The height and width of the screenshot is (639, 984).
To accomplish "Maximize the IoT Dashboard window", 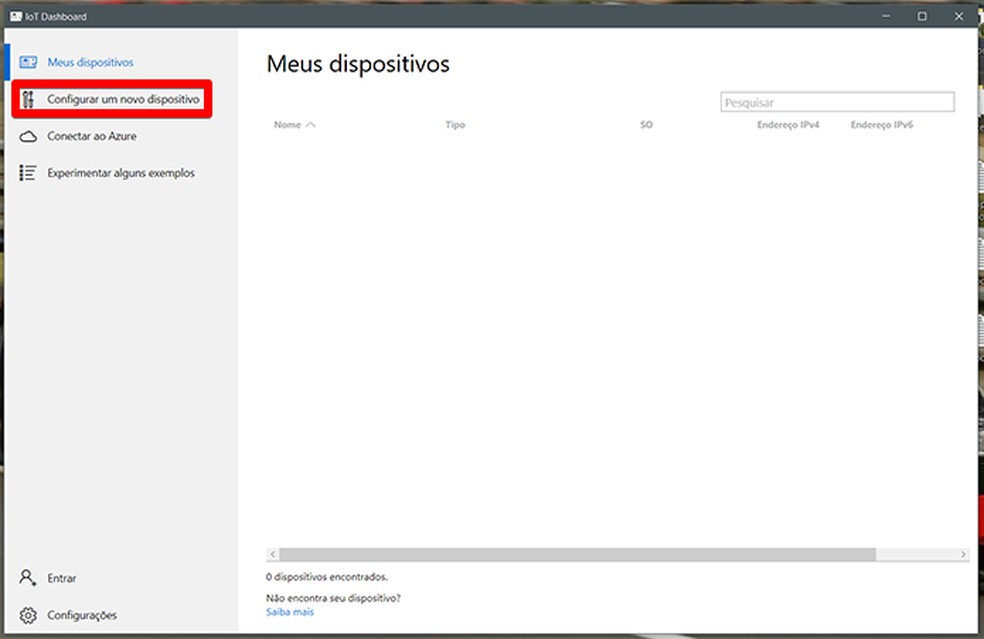I will tap(922, 16).
